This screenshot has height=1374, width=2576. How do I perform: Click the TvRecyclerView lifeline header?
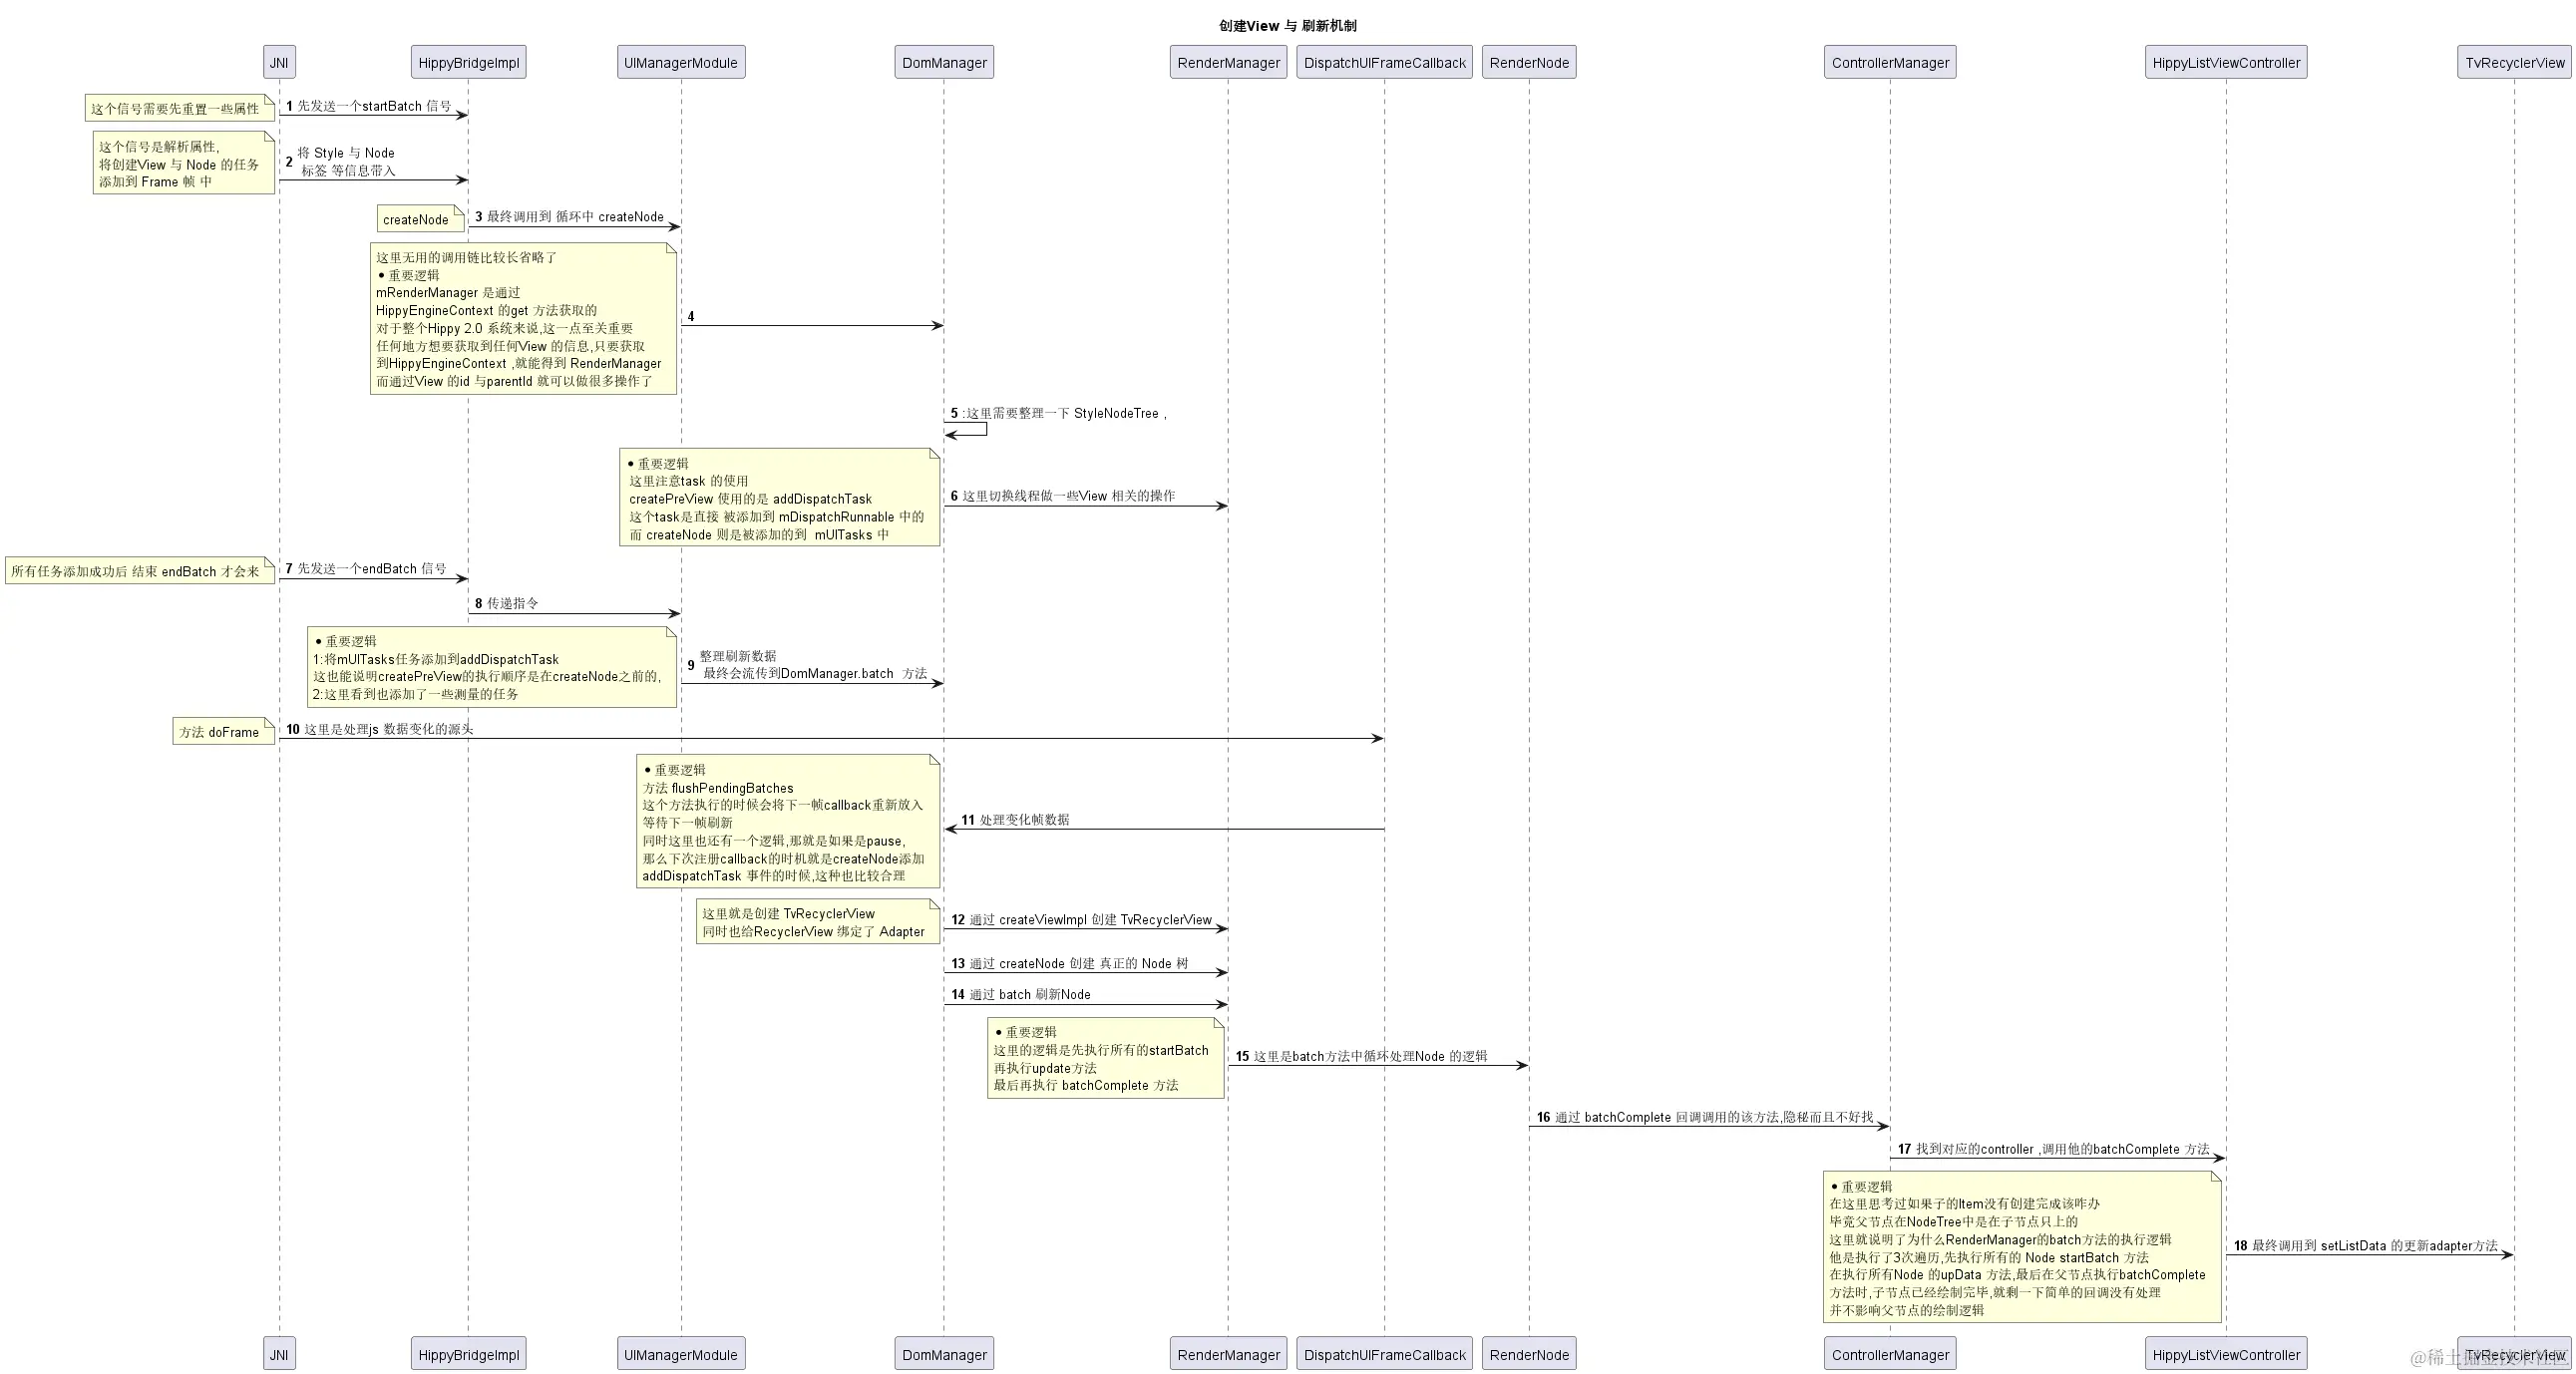click(x=2513, y=62)
